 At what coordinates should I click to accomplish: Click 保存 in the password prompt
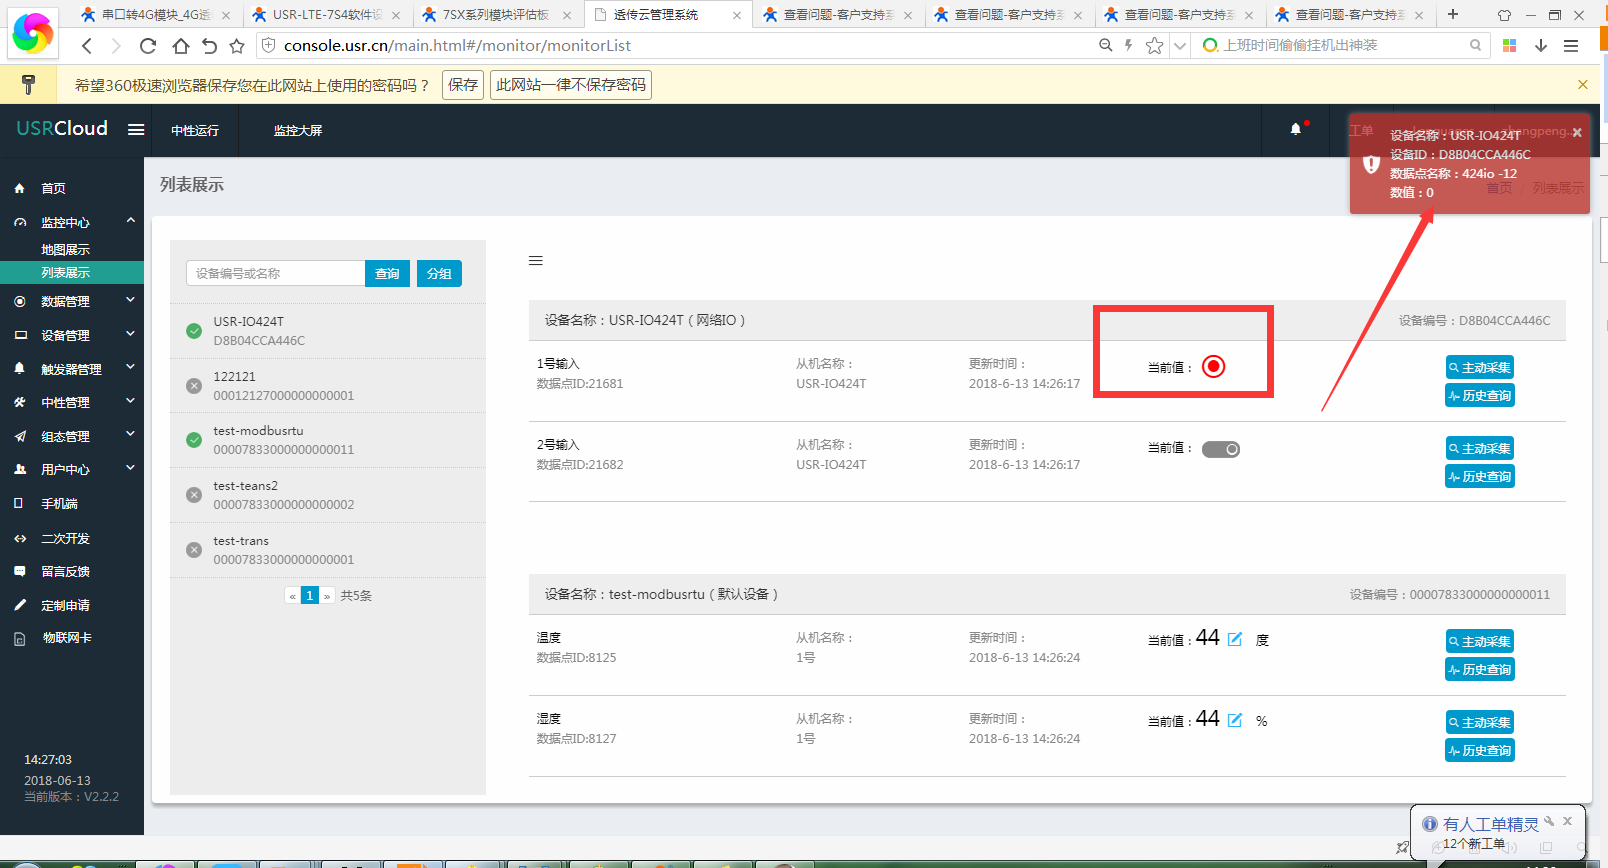pyautogui.click(x=463, y=85)
